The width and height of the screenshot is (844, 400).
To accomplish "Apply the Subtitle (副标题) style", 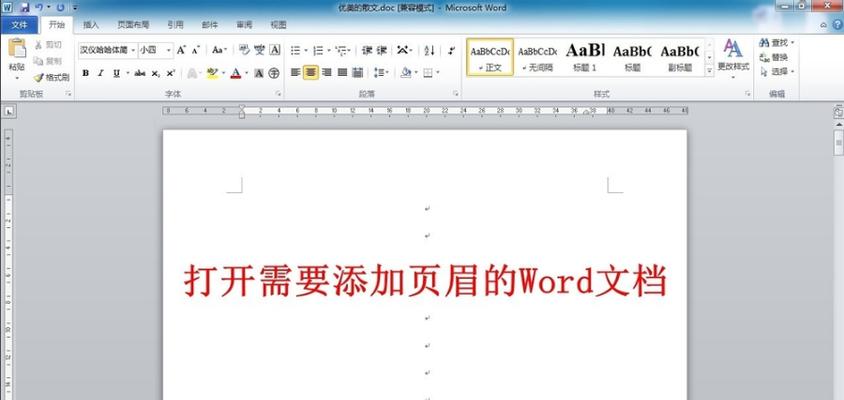I will [x=680, y=57].
